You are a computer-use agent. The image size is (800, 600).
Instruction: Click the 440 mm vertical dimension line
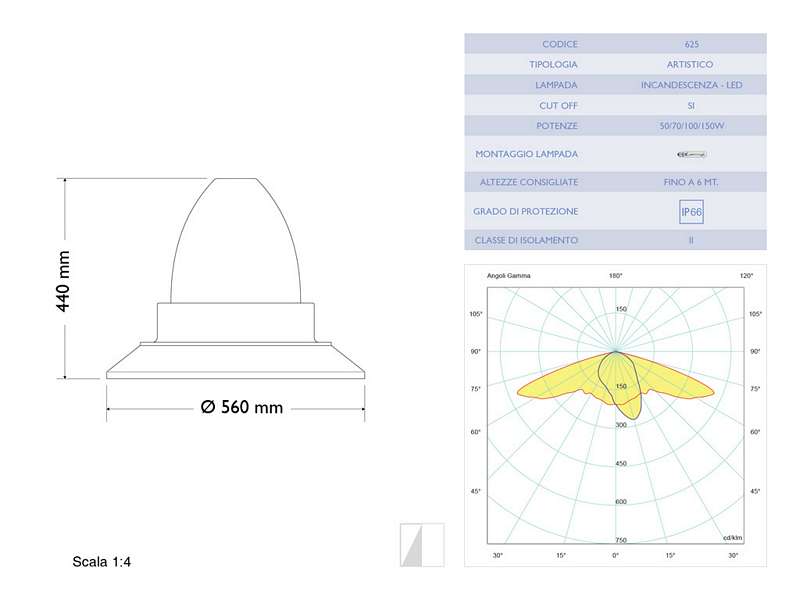pos(65,280)
